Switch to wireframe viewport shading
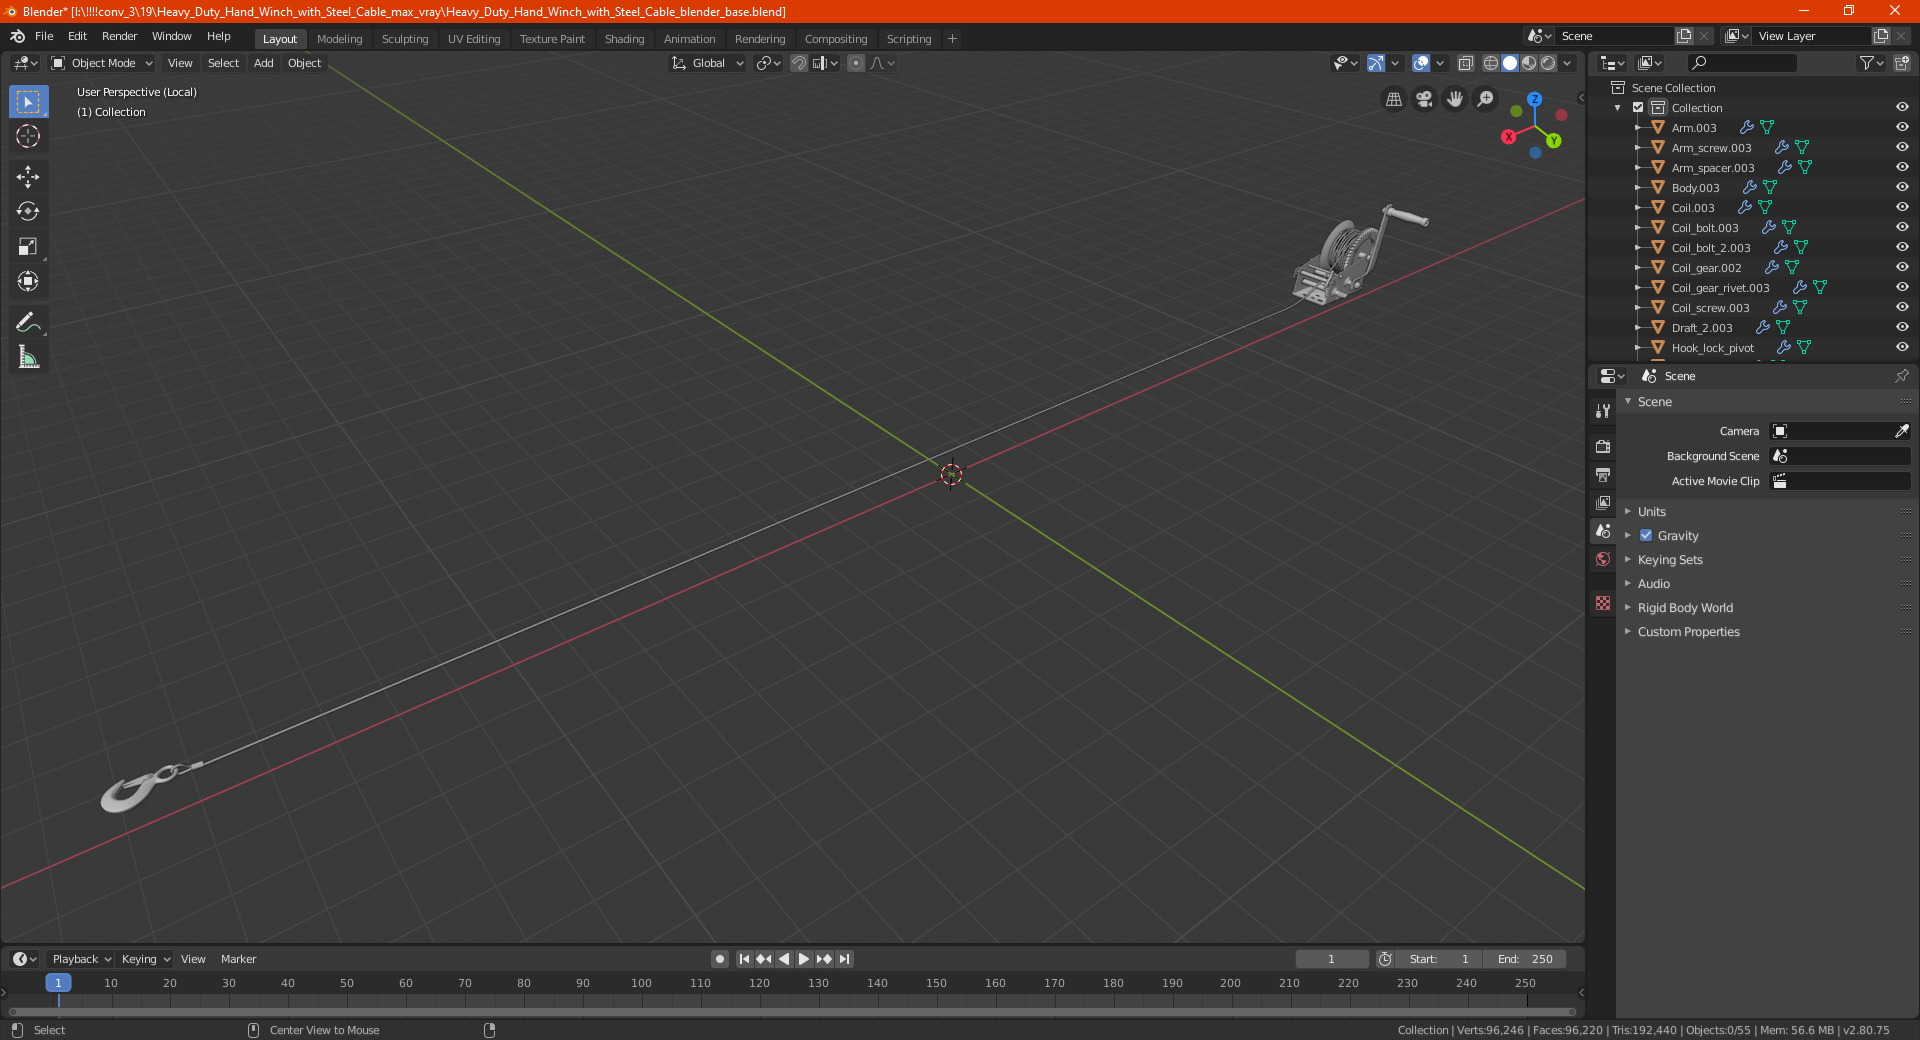Screen dimensions: 1920x1040 [1490, 63]
